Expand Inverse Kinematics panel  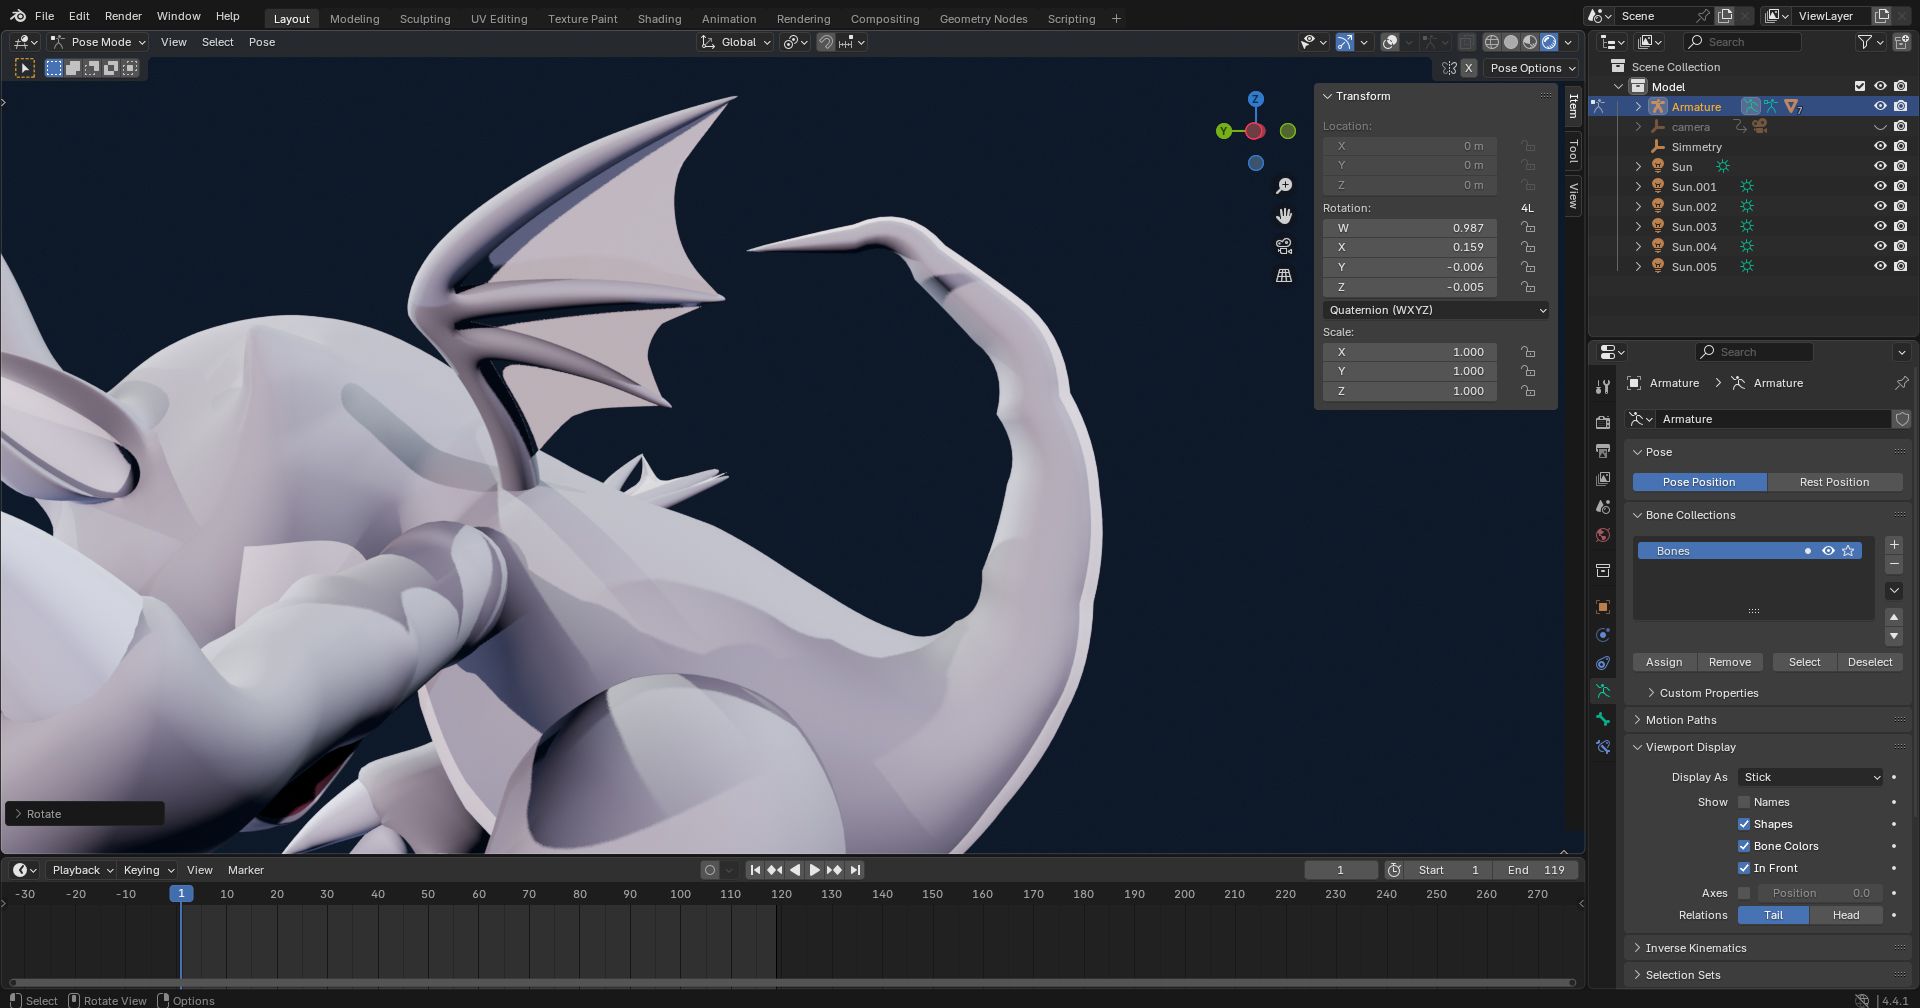[x=1695, y=948]
